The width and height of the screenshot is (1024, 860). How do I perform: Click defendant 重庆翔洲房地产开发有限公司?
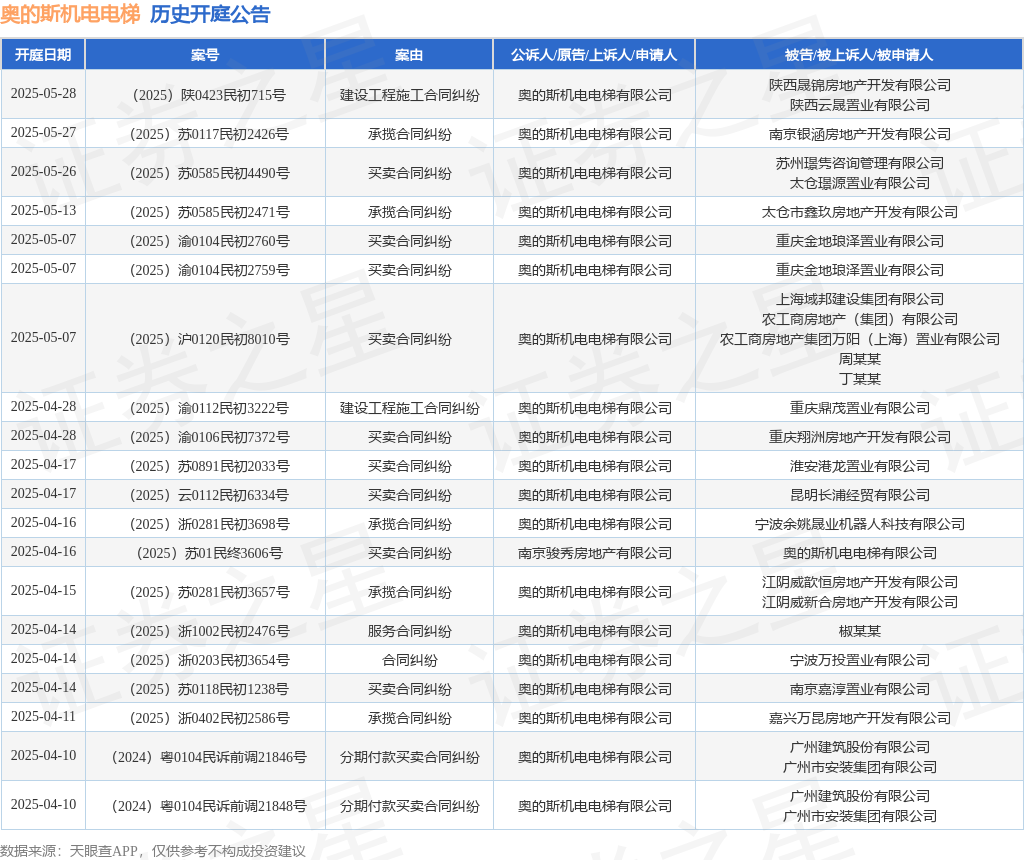pos(859,438)
